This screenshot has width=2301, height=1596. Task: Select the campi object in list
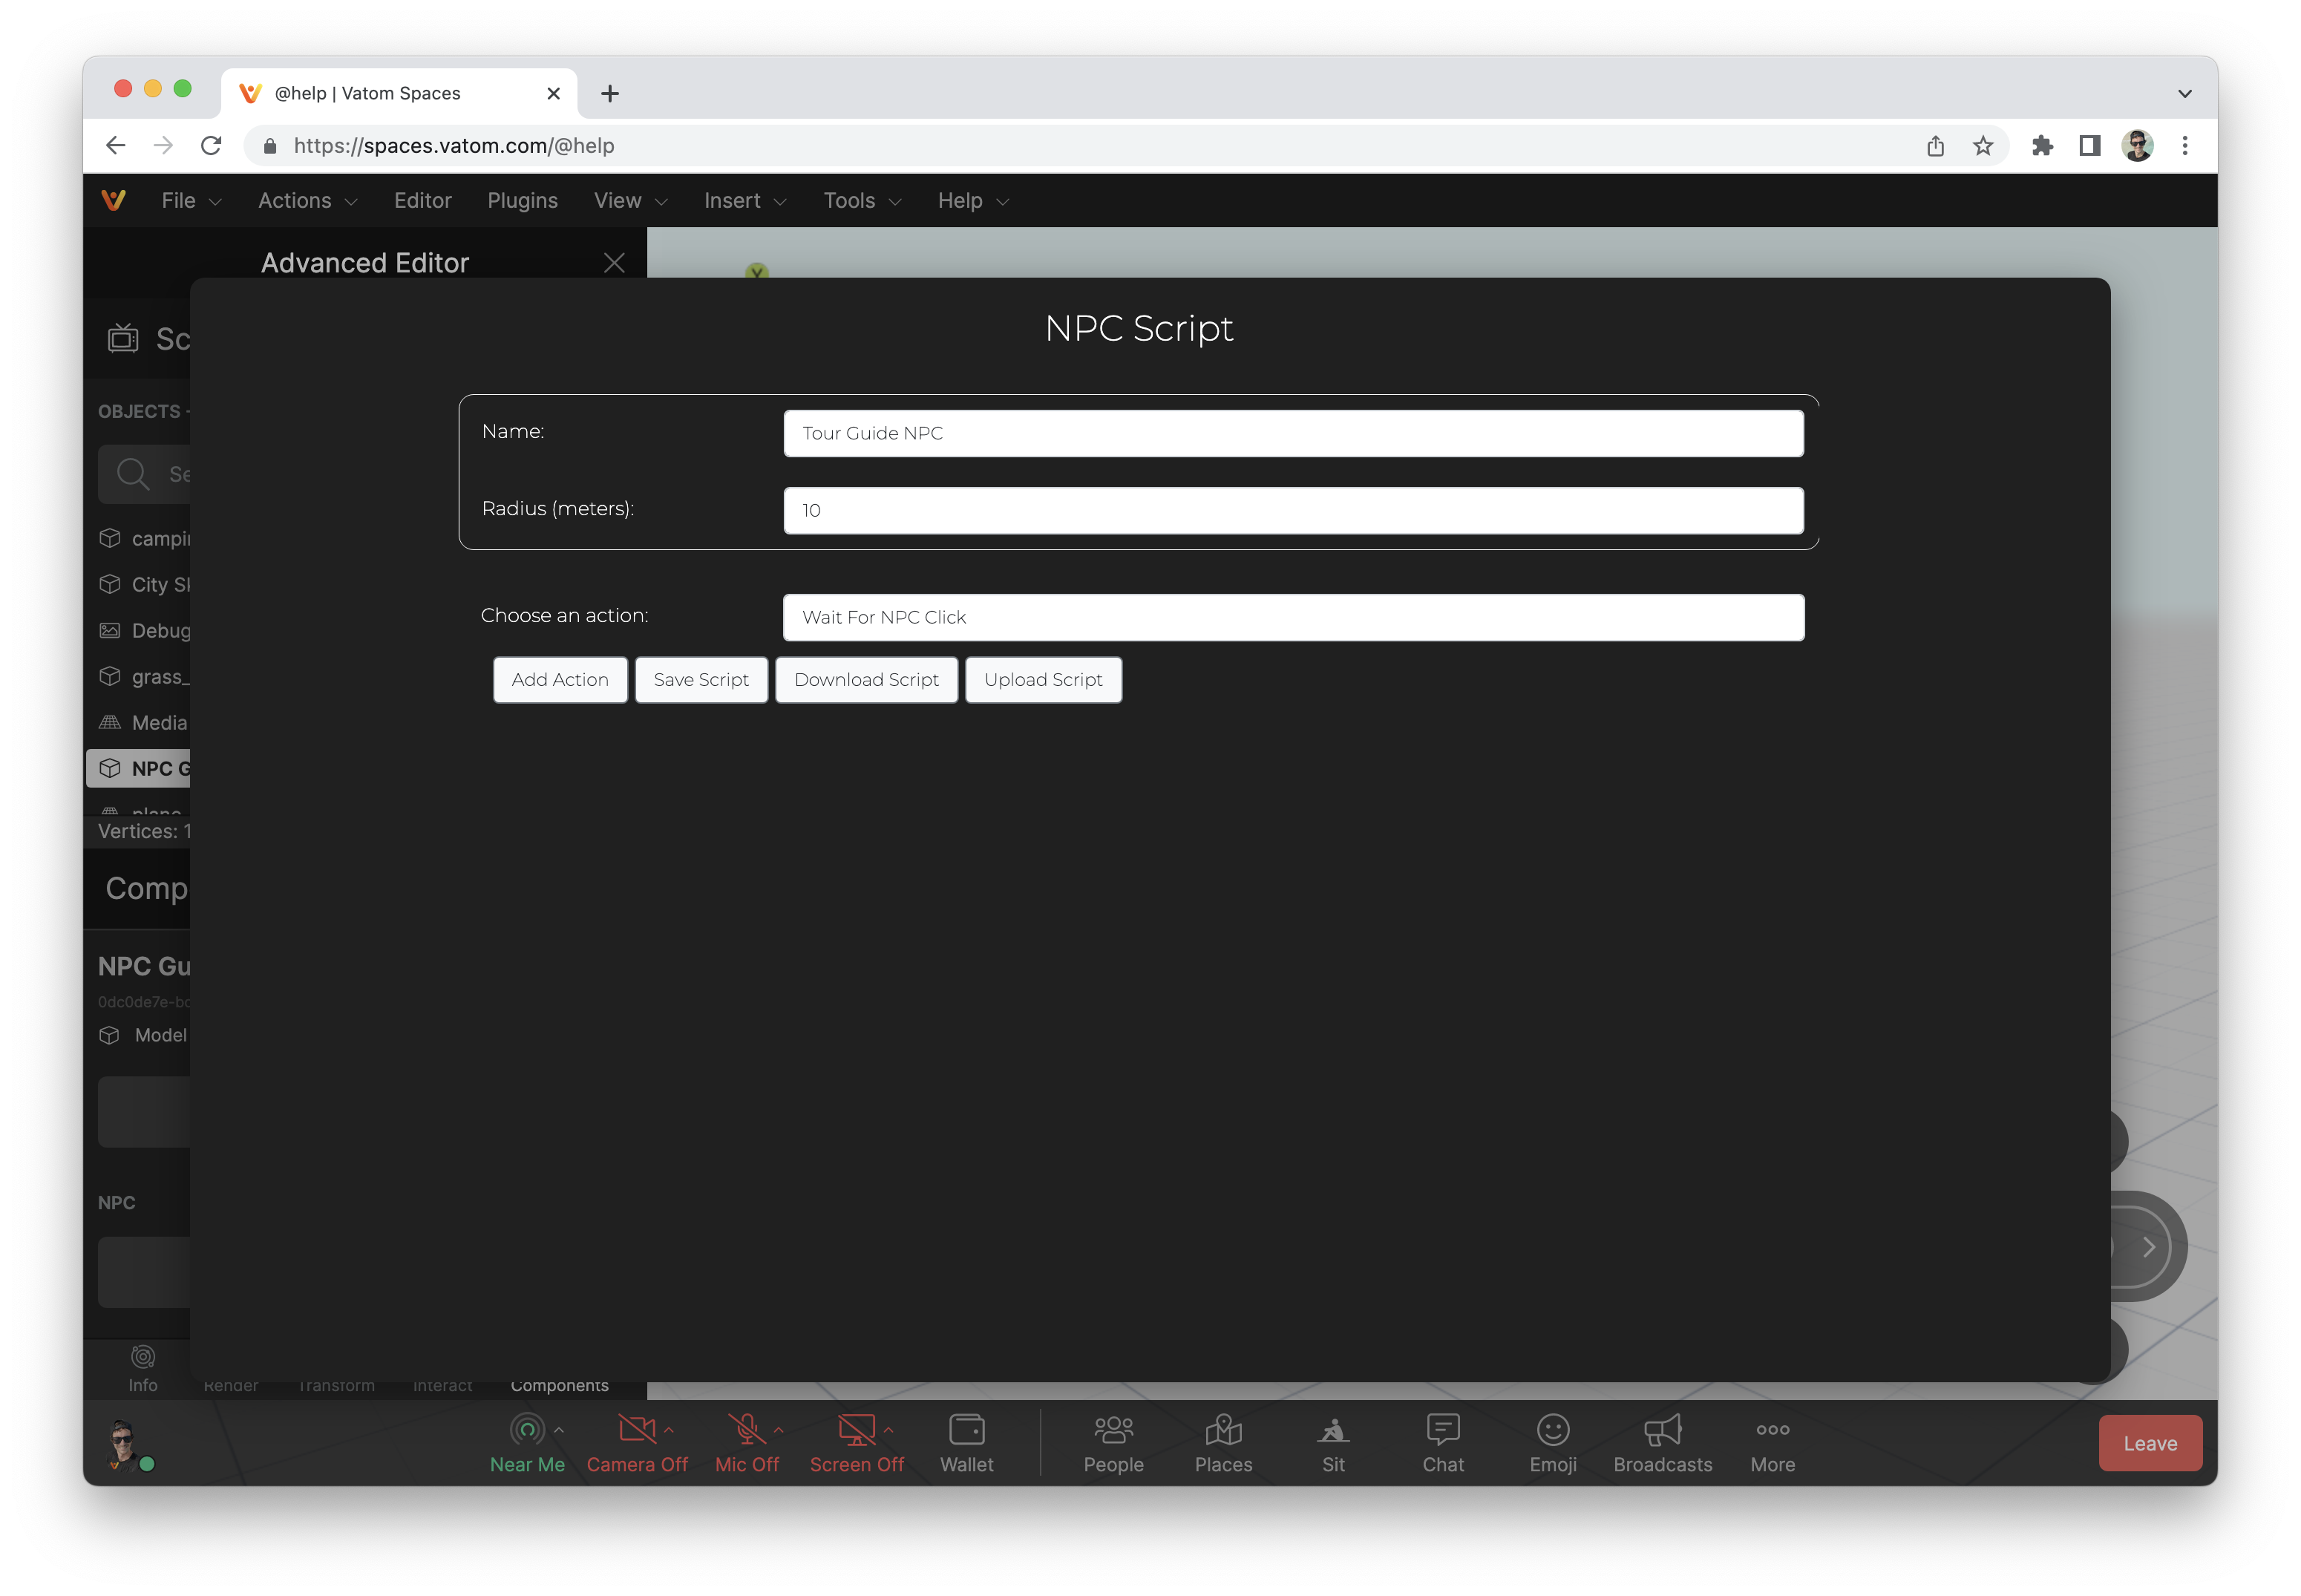[144, 538]
